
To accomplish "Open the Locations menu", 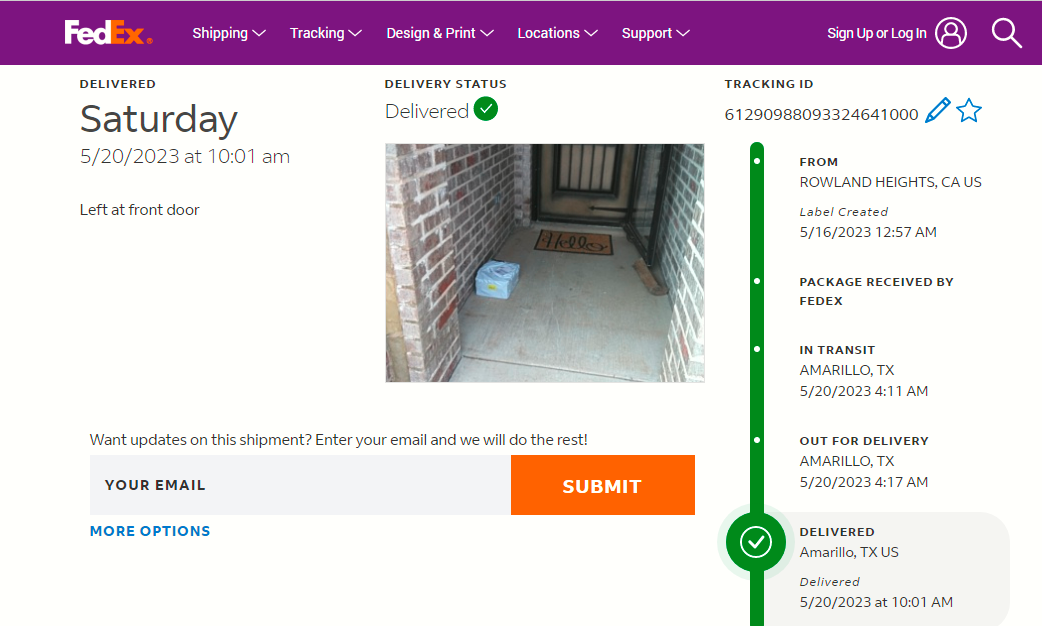I will (x=557, y=33).
